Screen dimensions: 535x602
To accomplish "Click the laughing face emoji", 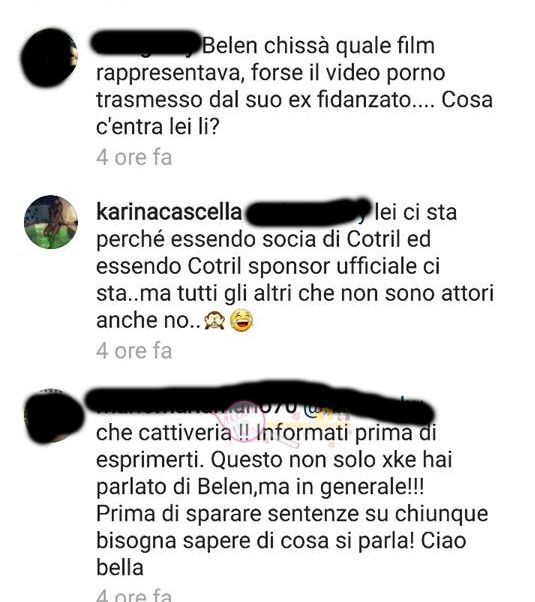I will point(242,320).
